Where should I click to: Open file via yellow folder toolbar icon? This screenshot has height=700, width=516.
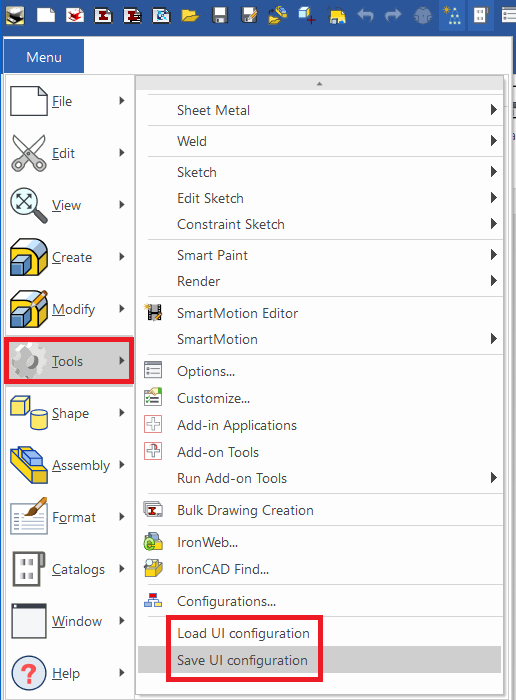pos(190,16)
